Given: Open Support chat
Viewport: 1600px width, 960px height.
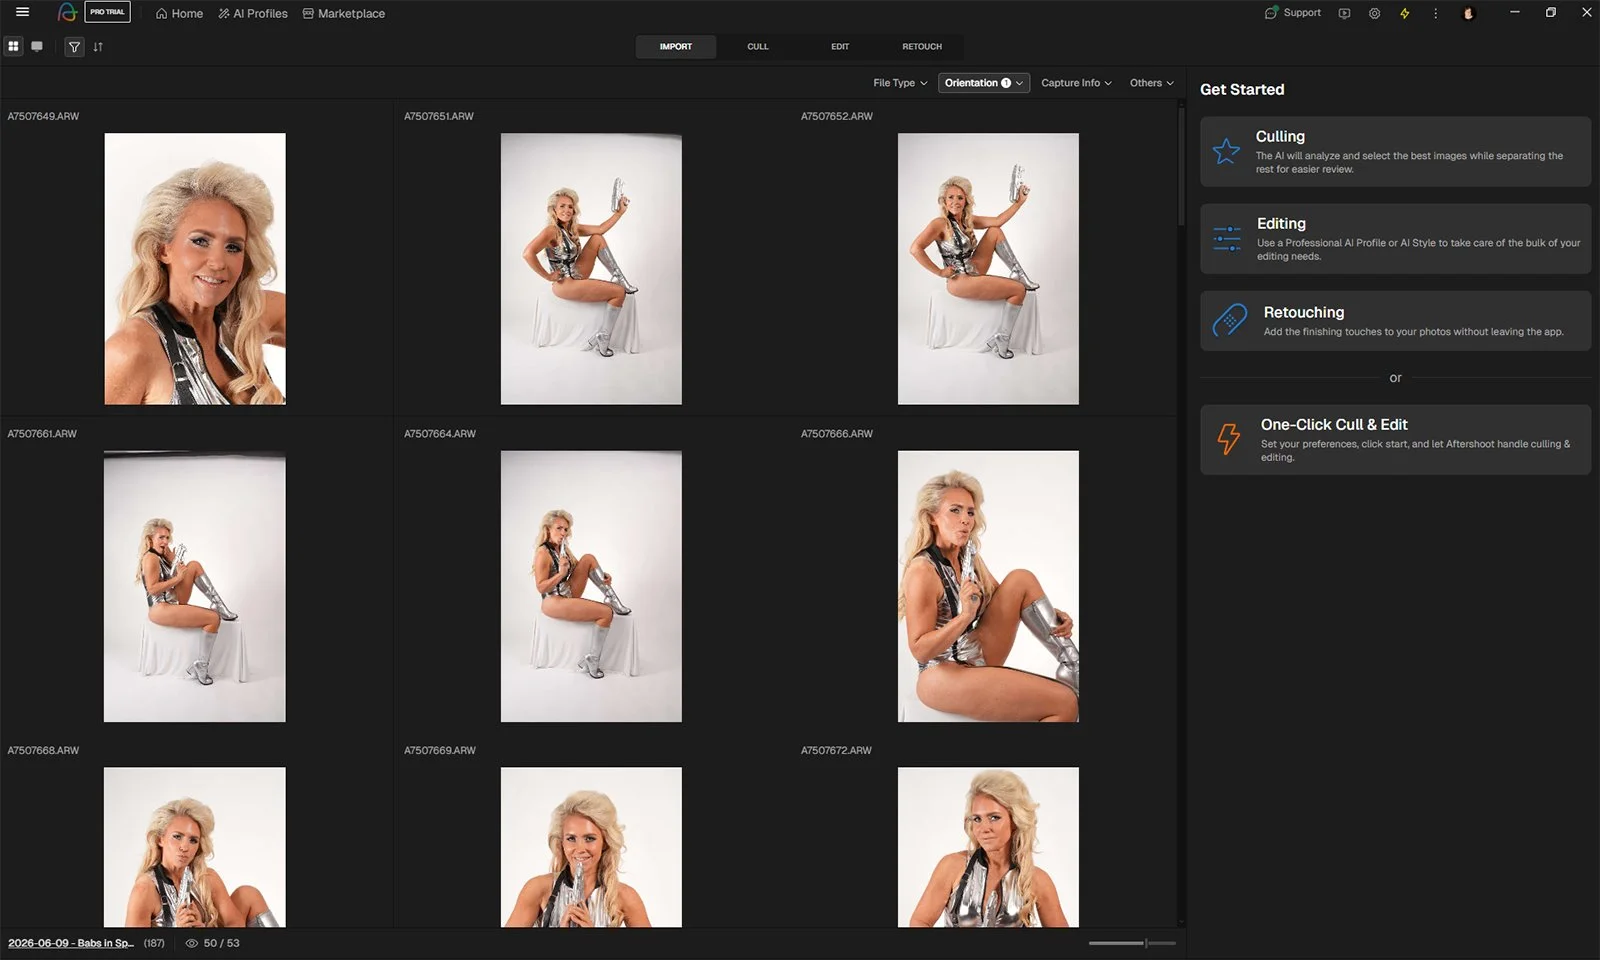Looking at the screenshot, I should click(1293, 13).
